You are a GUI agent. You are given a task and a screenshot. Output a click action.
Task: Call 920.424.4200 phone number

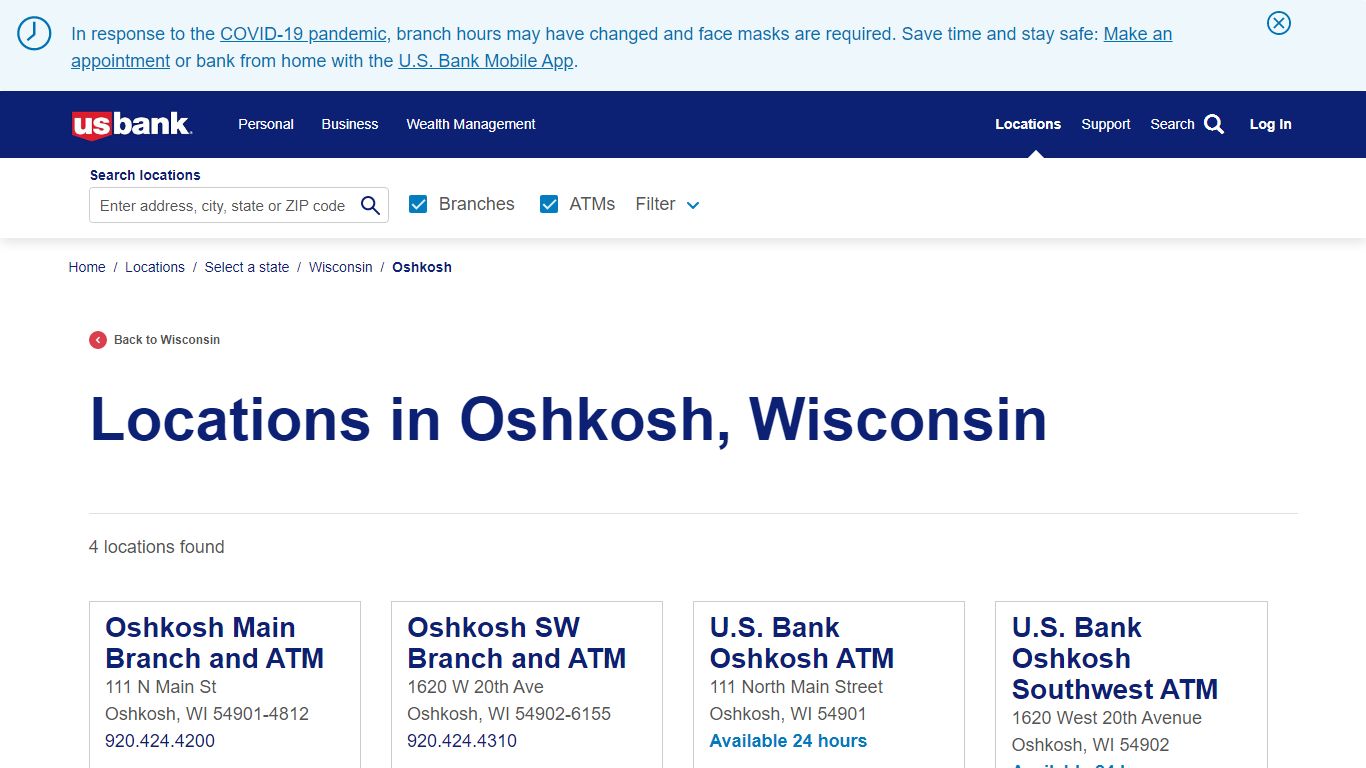(x=160, y=741)
